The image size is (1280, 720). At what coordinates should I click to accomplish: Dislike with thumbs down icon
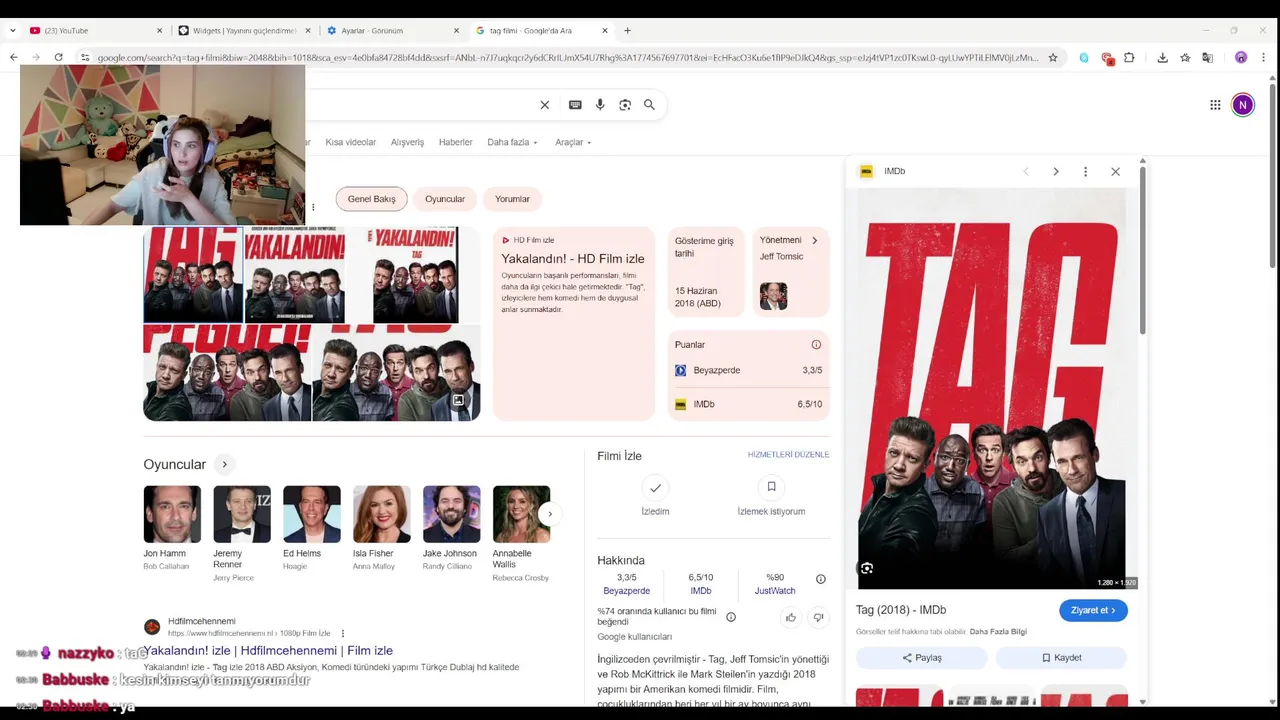coord(818,617)
